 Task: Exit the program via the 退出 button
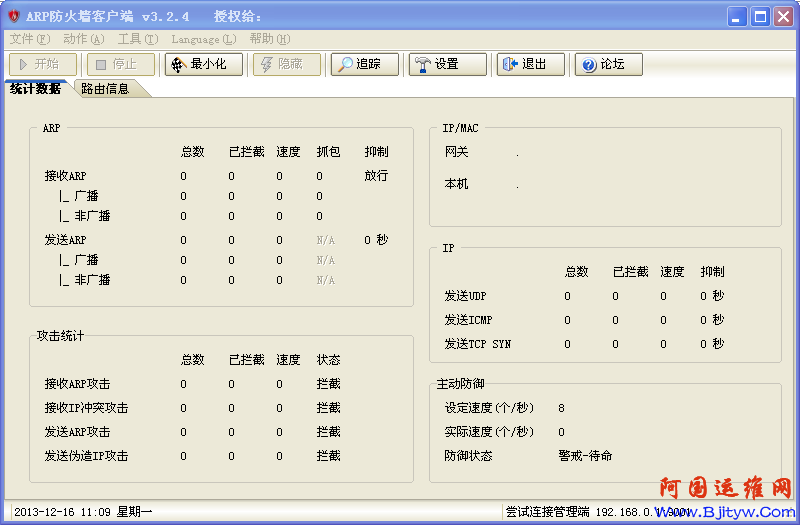[530, 64]
